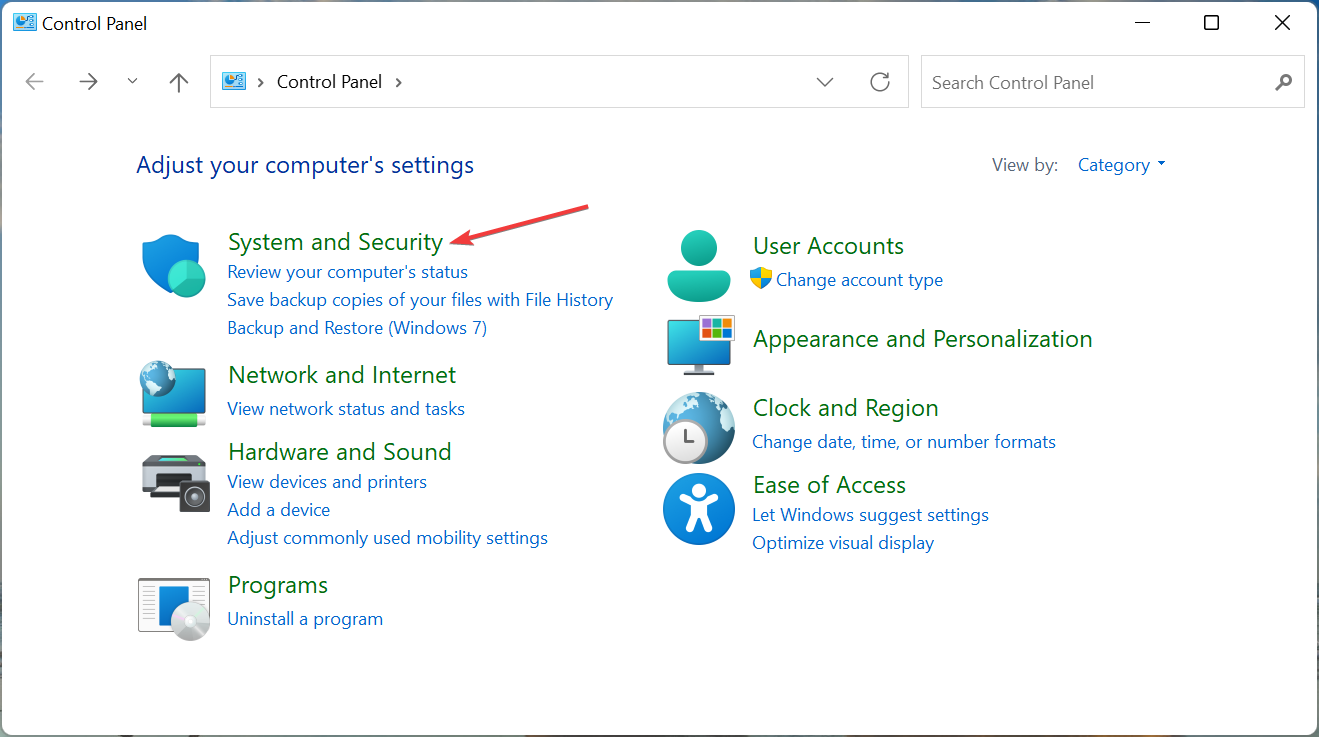Navigate forward with the forward arrow
Viewport: 1319px width, 737px height.
88,82
